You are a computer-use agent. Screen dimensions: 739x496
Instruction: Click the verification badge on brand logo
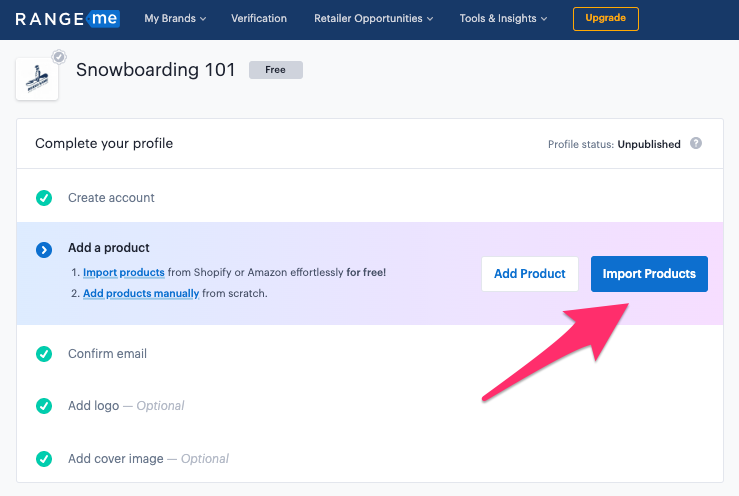pyautogui.click(x=59, y=57)
